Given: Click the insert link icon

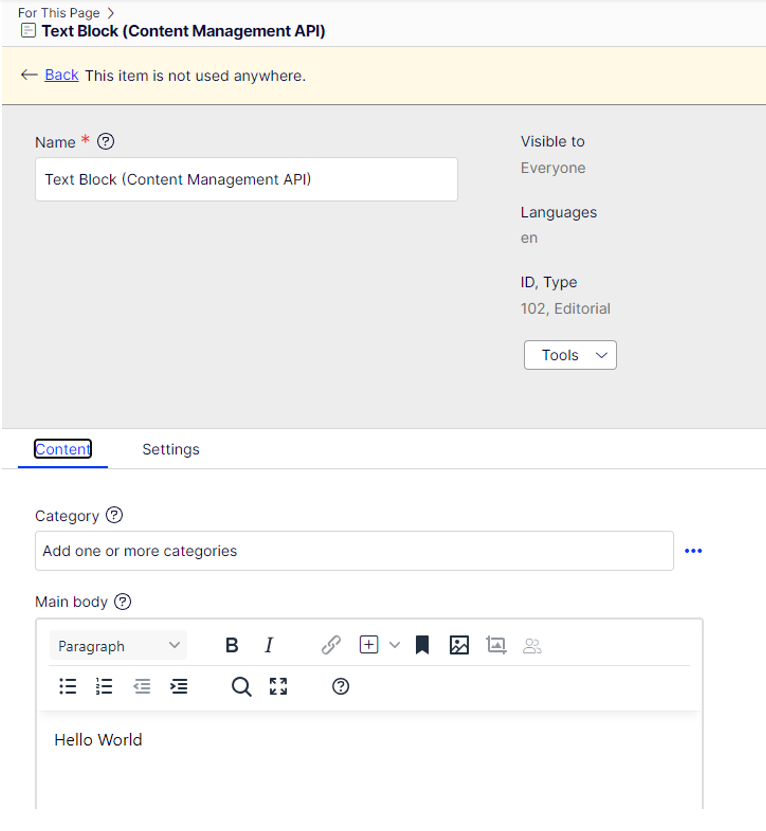Looking at the screenshot, I should [x=331, y=646].
